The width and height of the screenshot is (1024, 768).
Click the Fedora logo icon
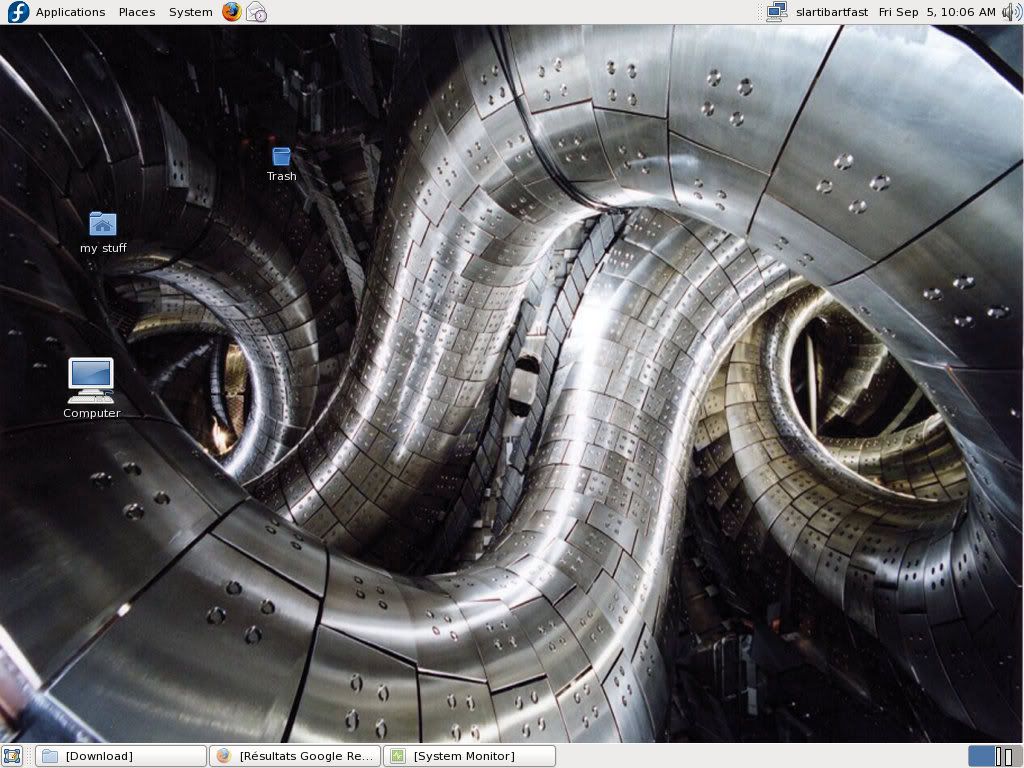[x=18, y=12]
